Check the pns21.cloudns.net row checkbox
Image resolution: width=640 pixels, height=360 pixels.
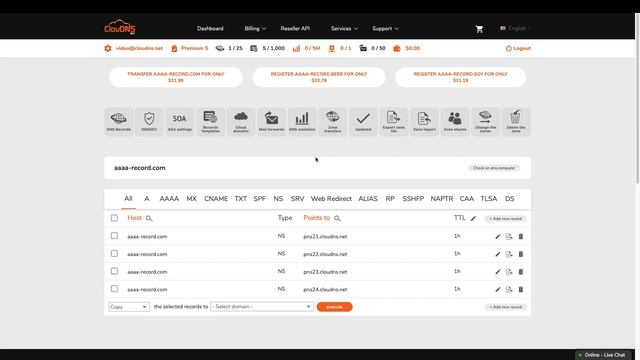(114, 236)
